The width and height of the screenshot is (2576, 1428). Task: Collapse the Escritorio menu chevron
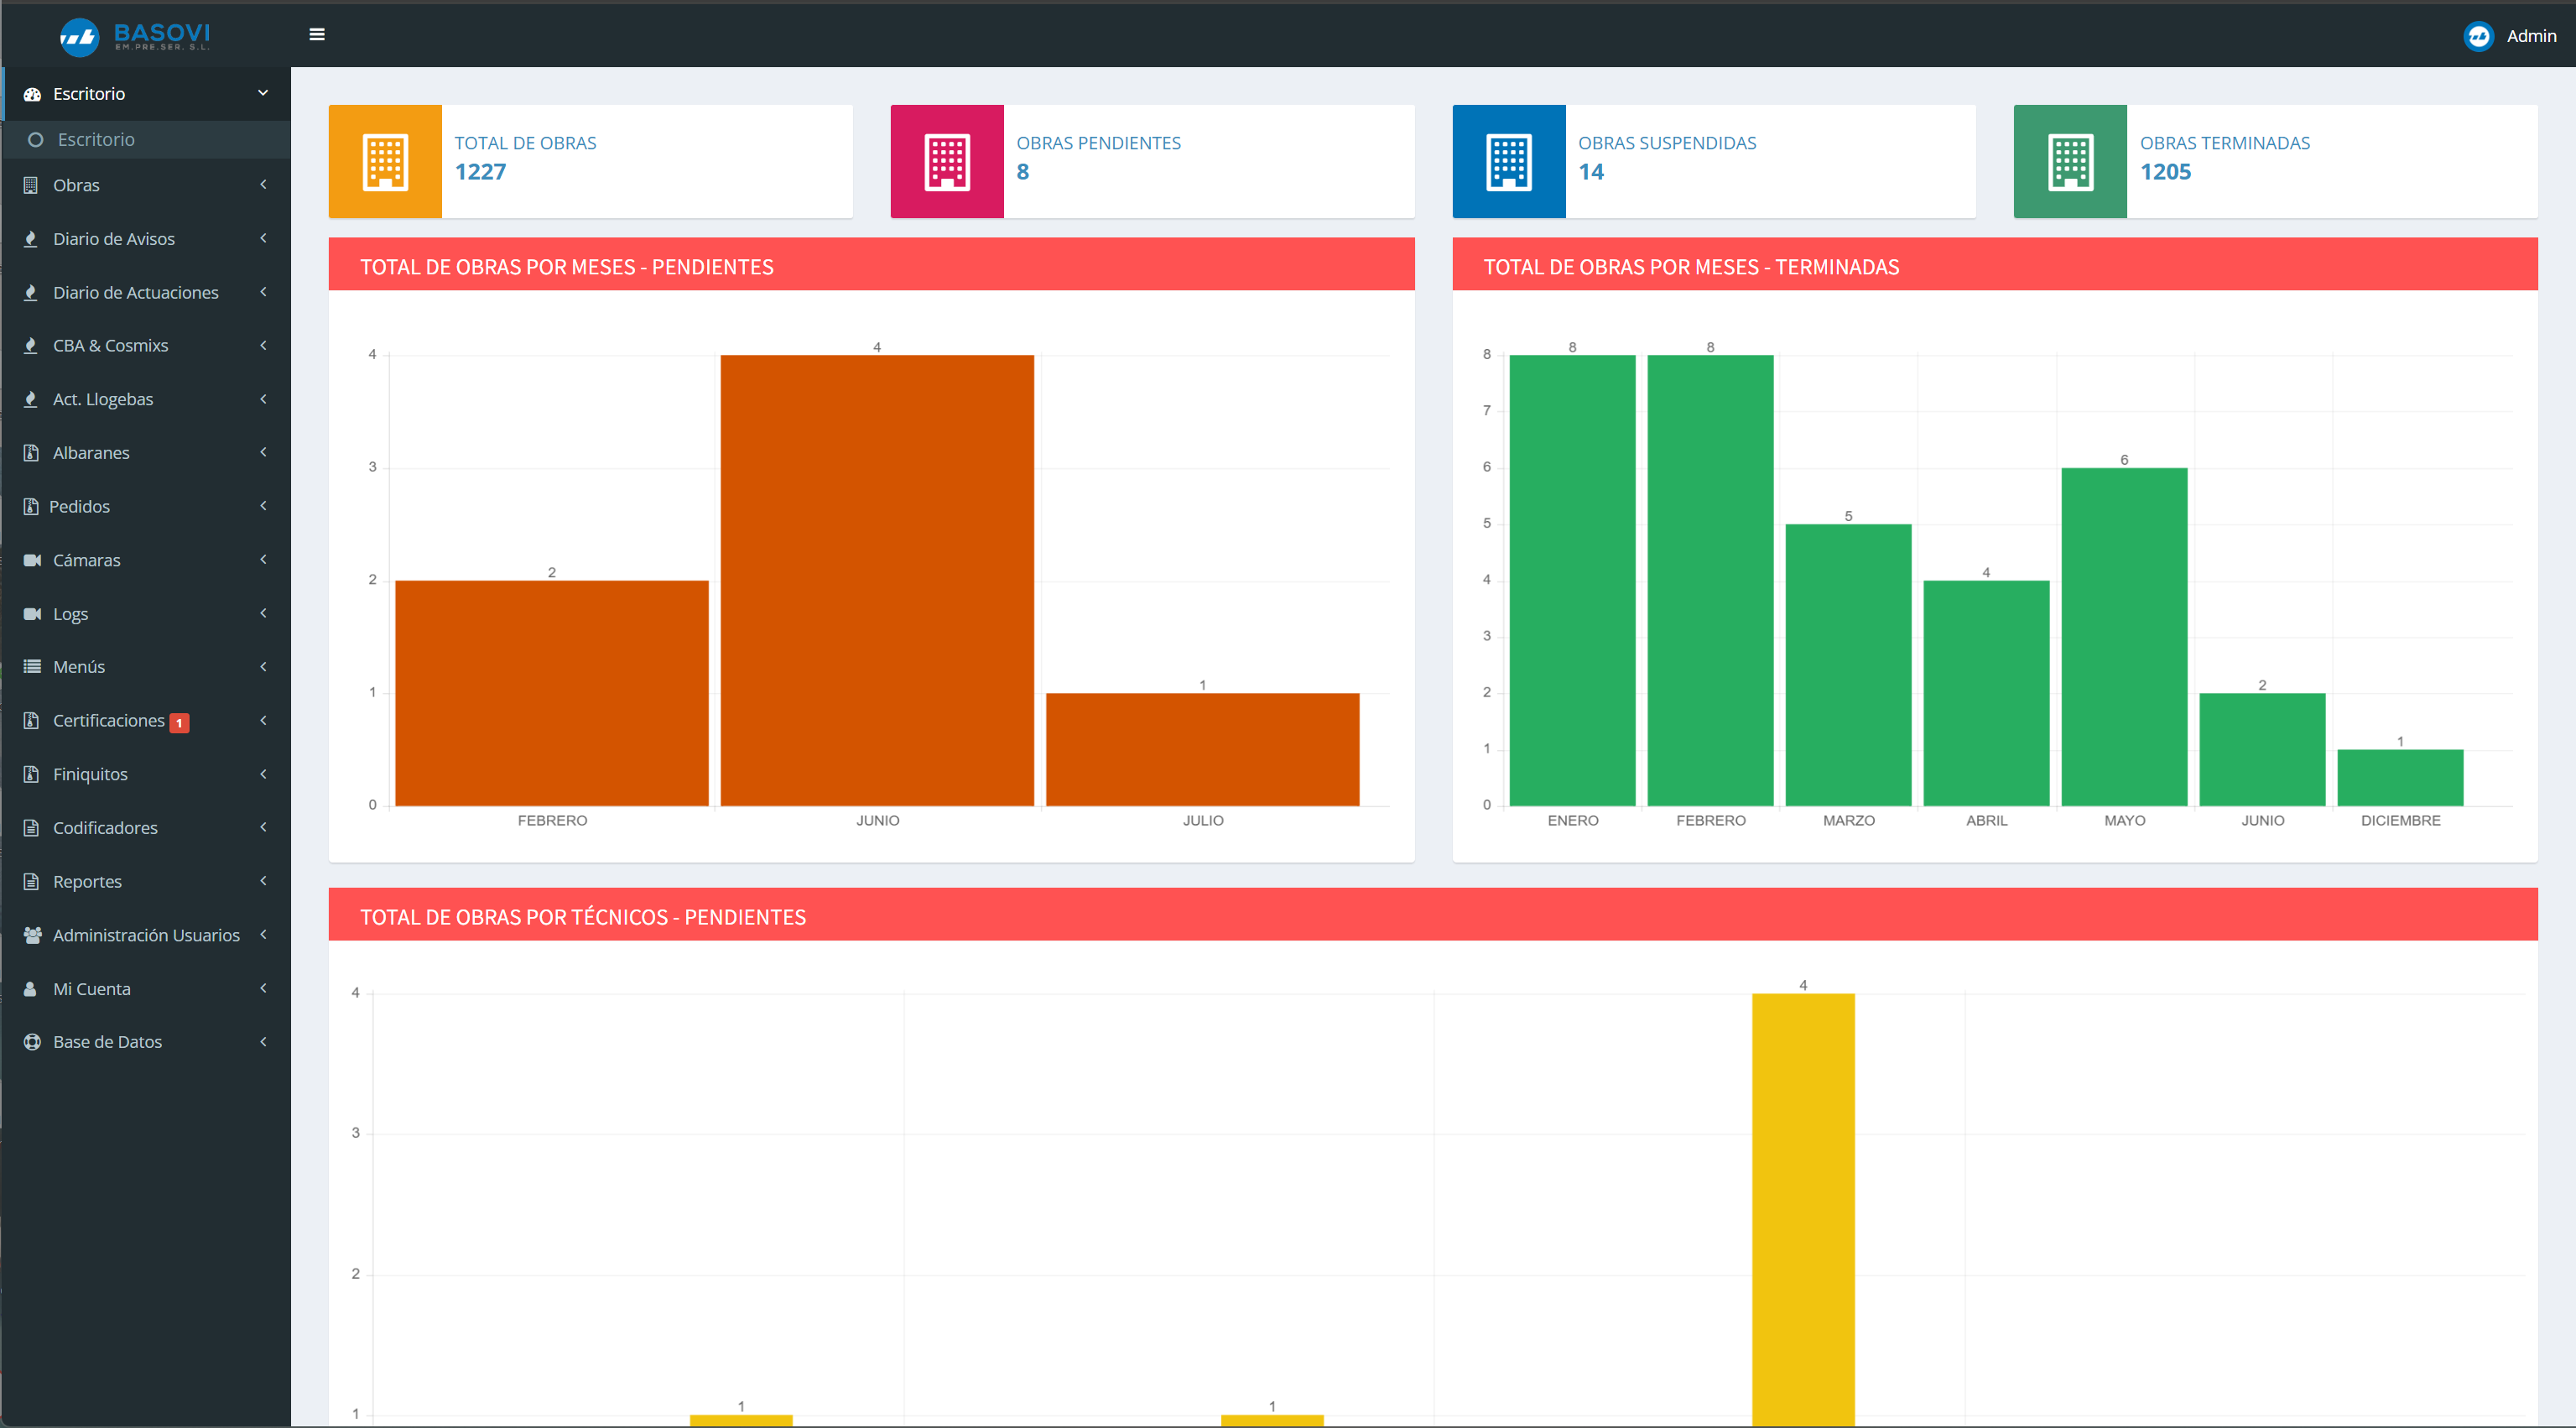[263, 93]
